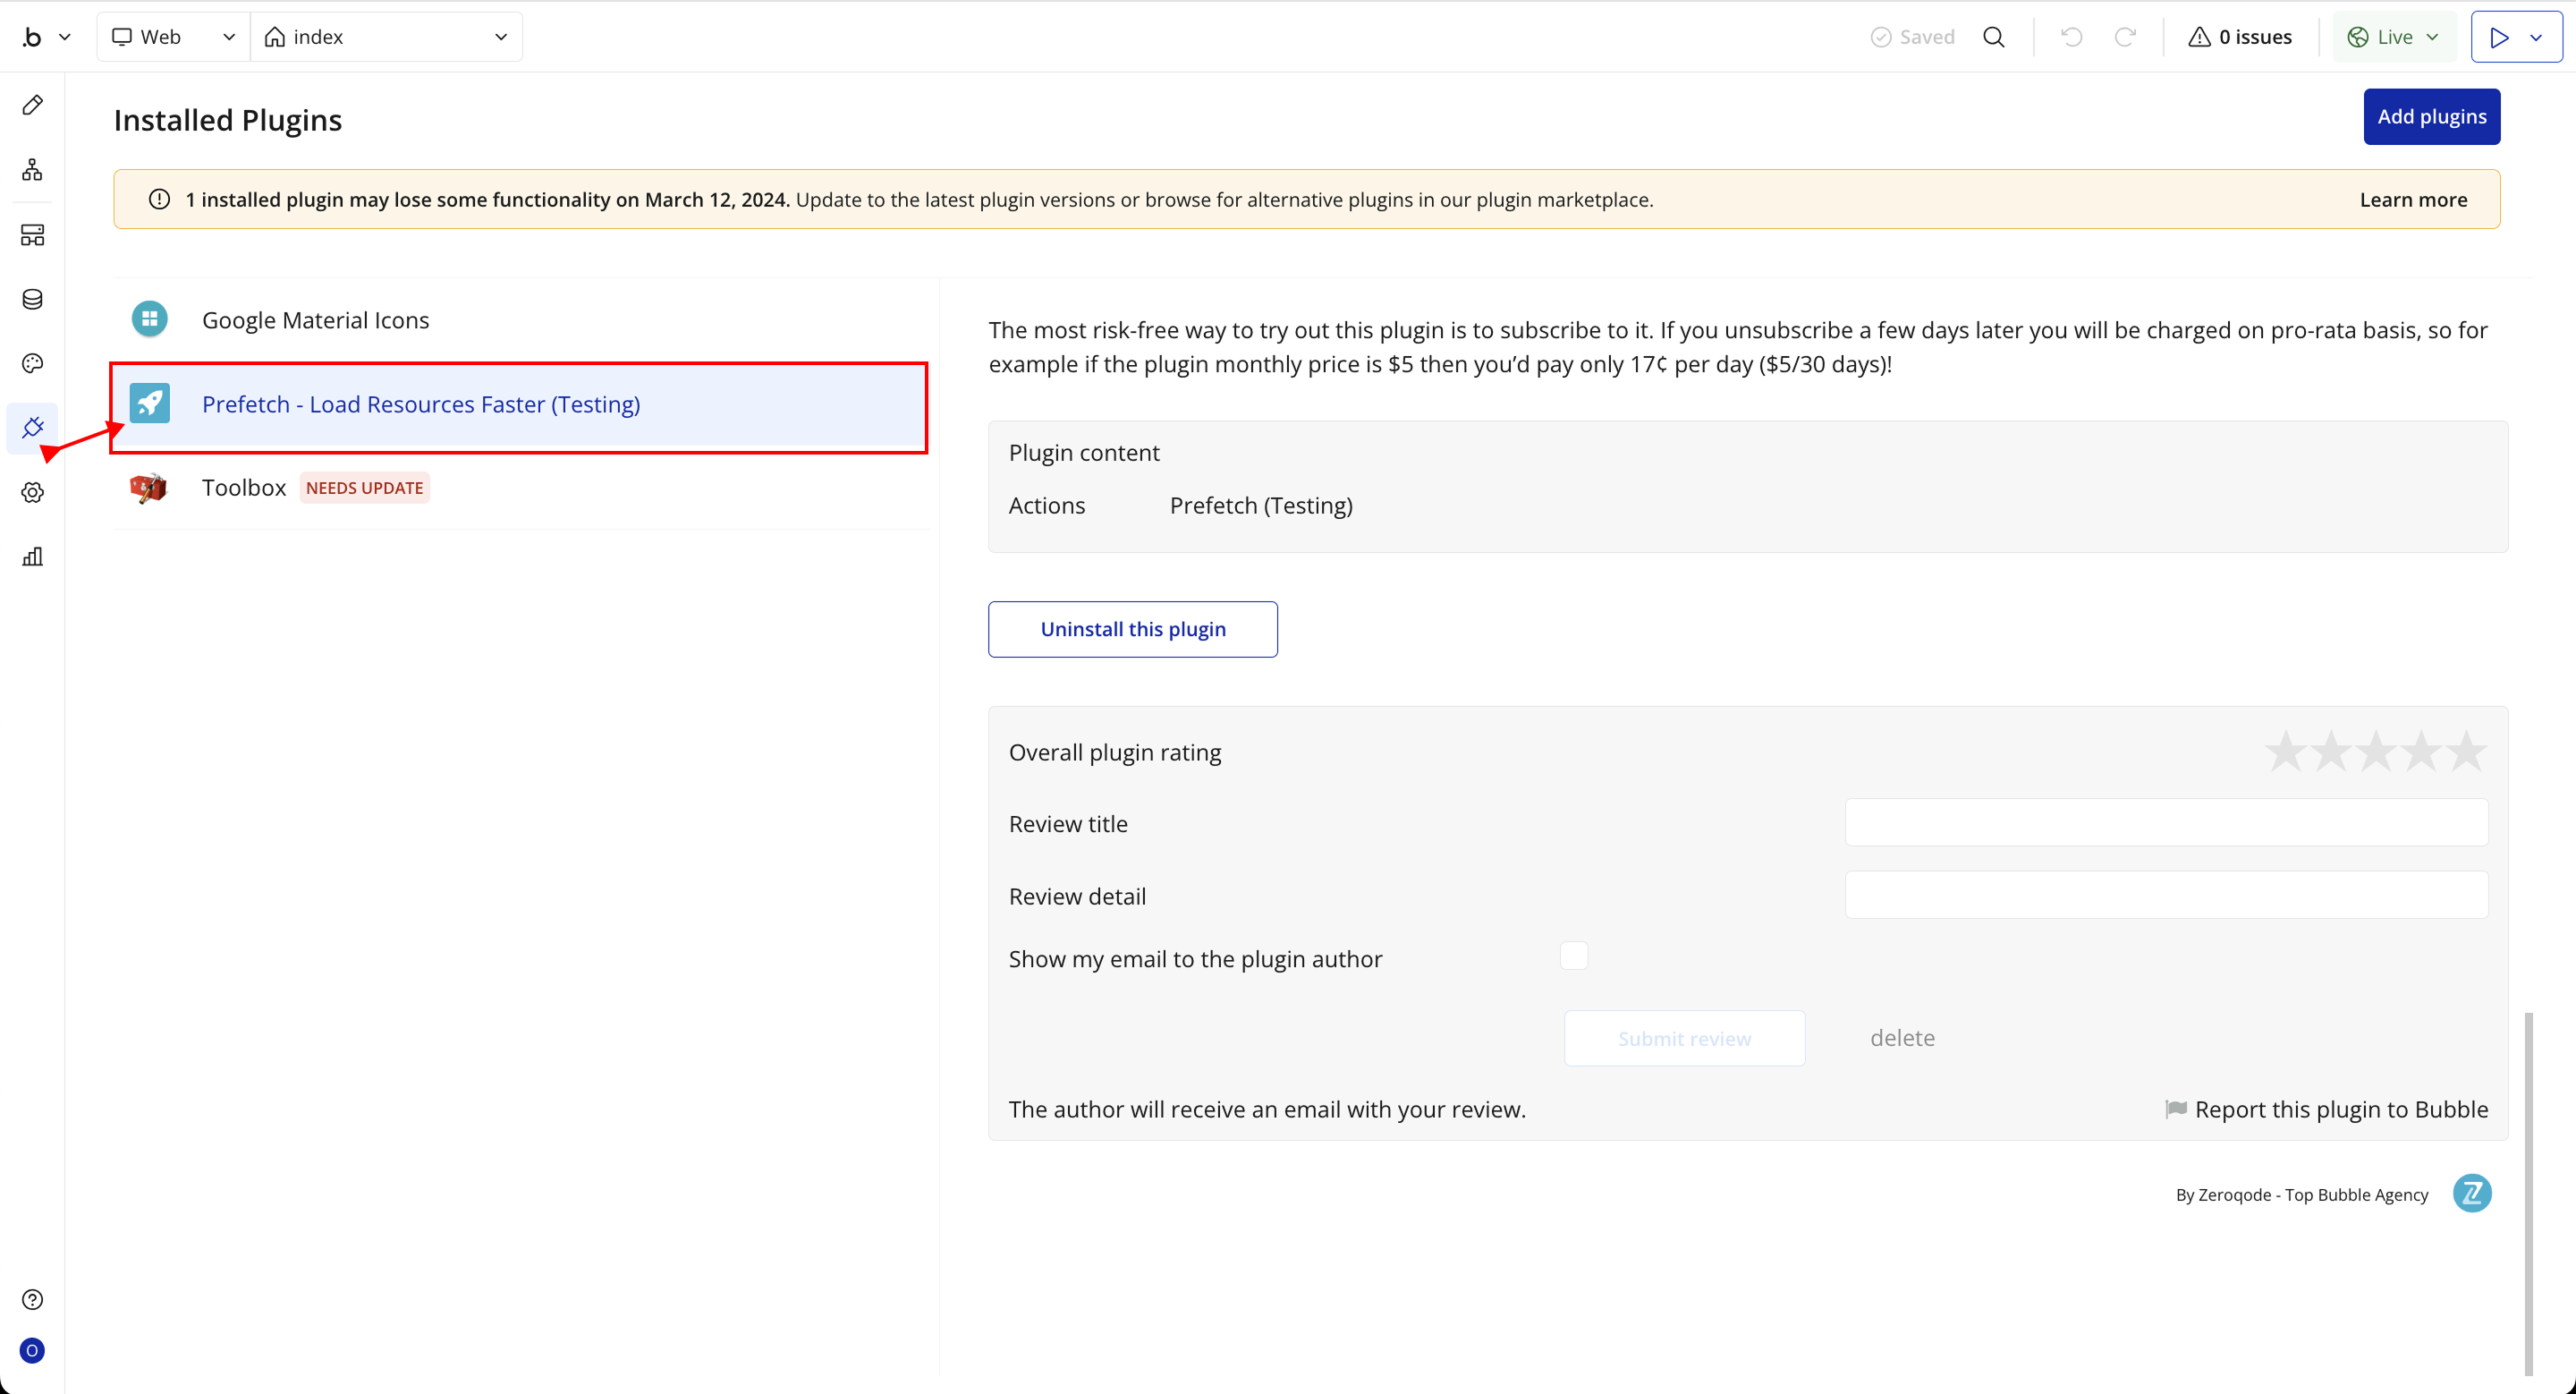Open the Backend workflows sidebar icon

pyautogui.click(x=32, y=235)
